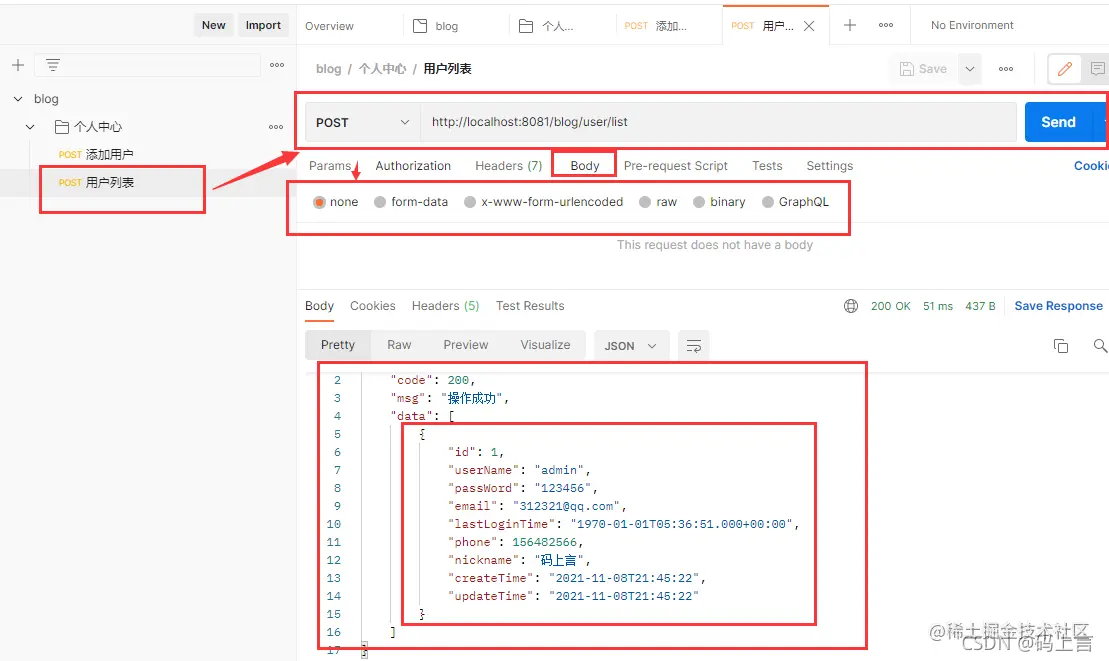The width and height of the screenshot is (1109, 661).
Task: Click the plus icon to create a new collection
Action: [18, 65]
